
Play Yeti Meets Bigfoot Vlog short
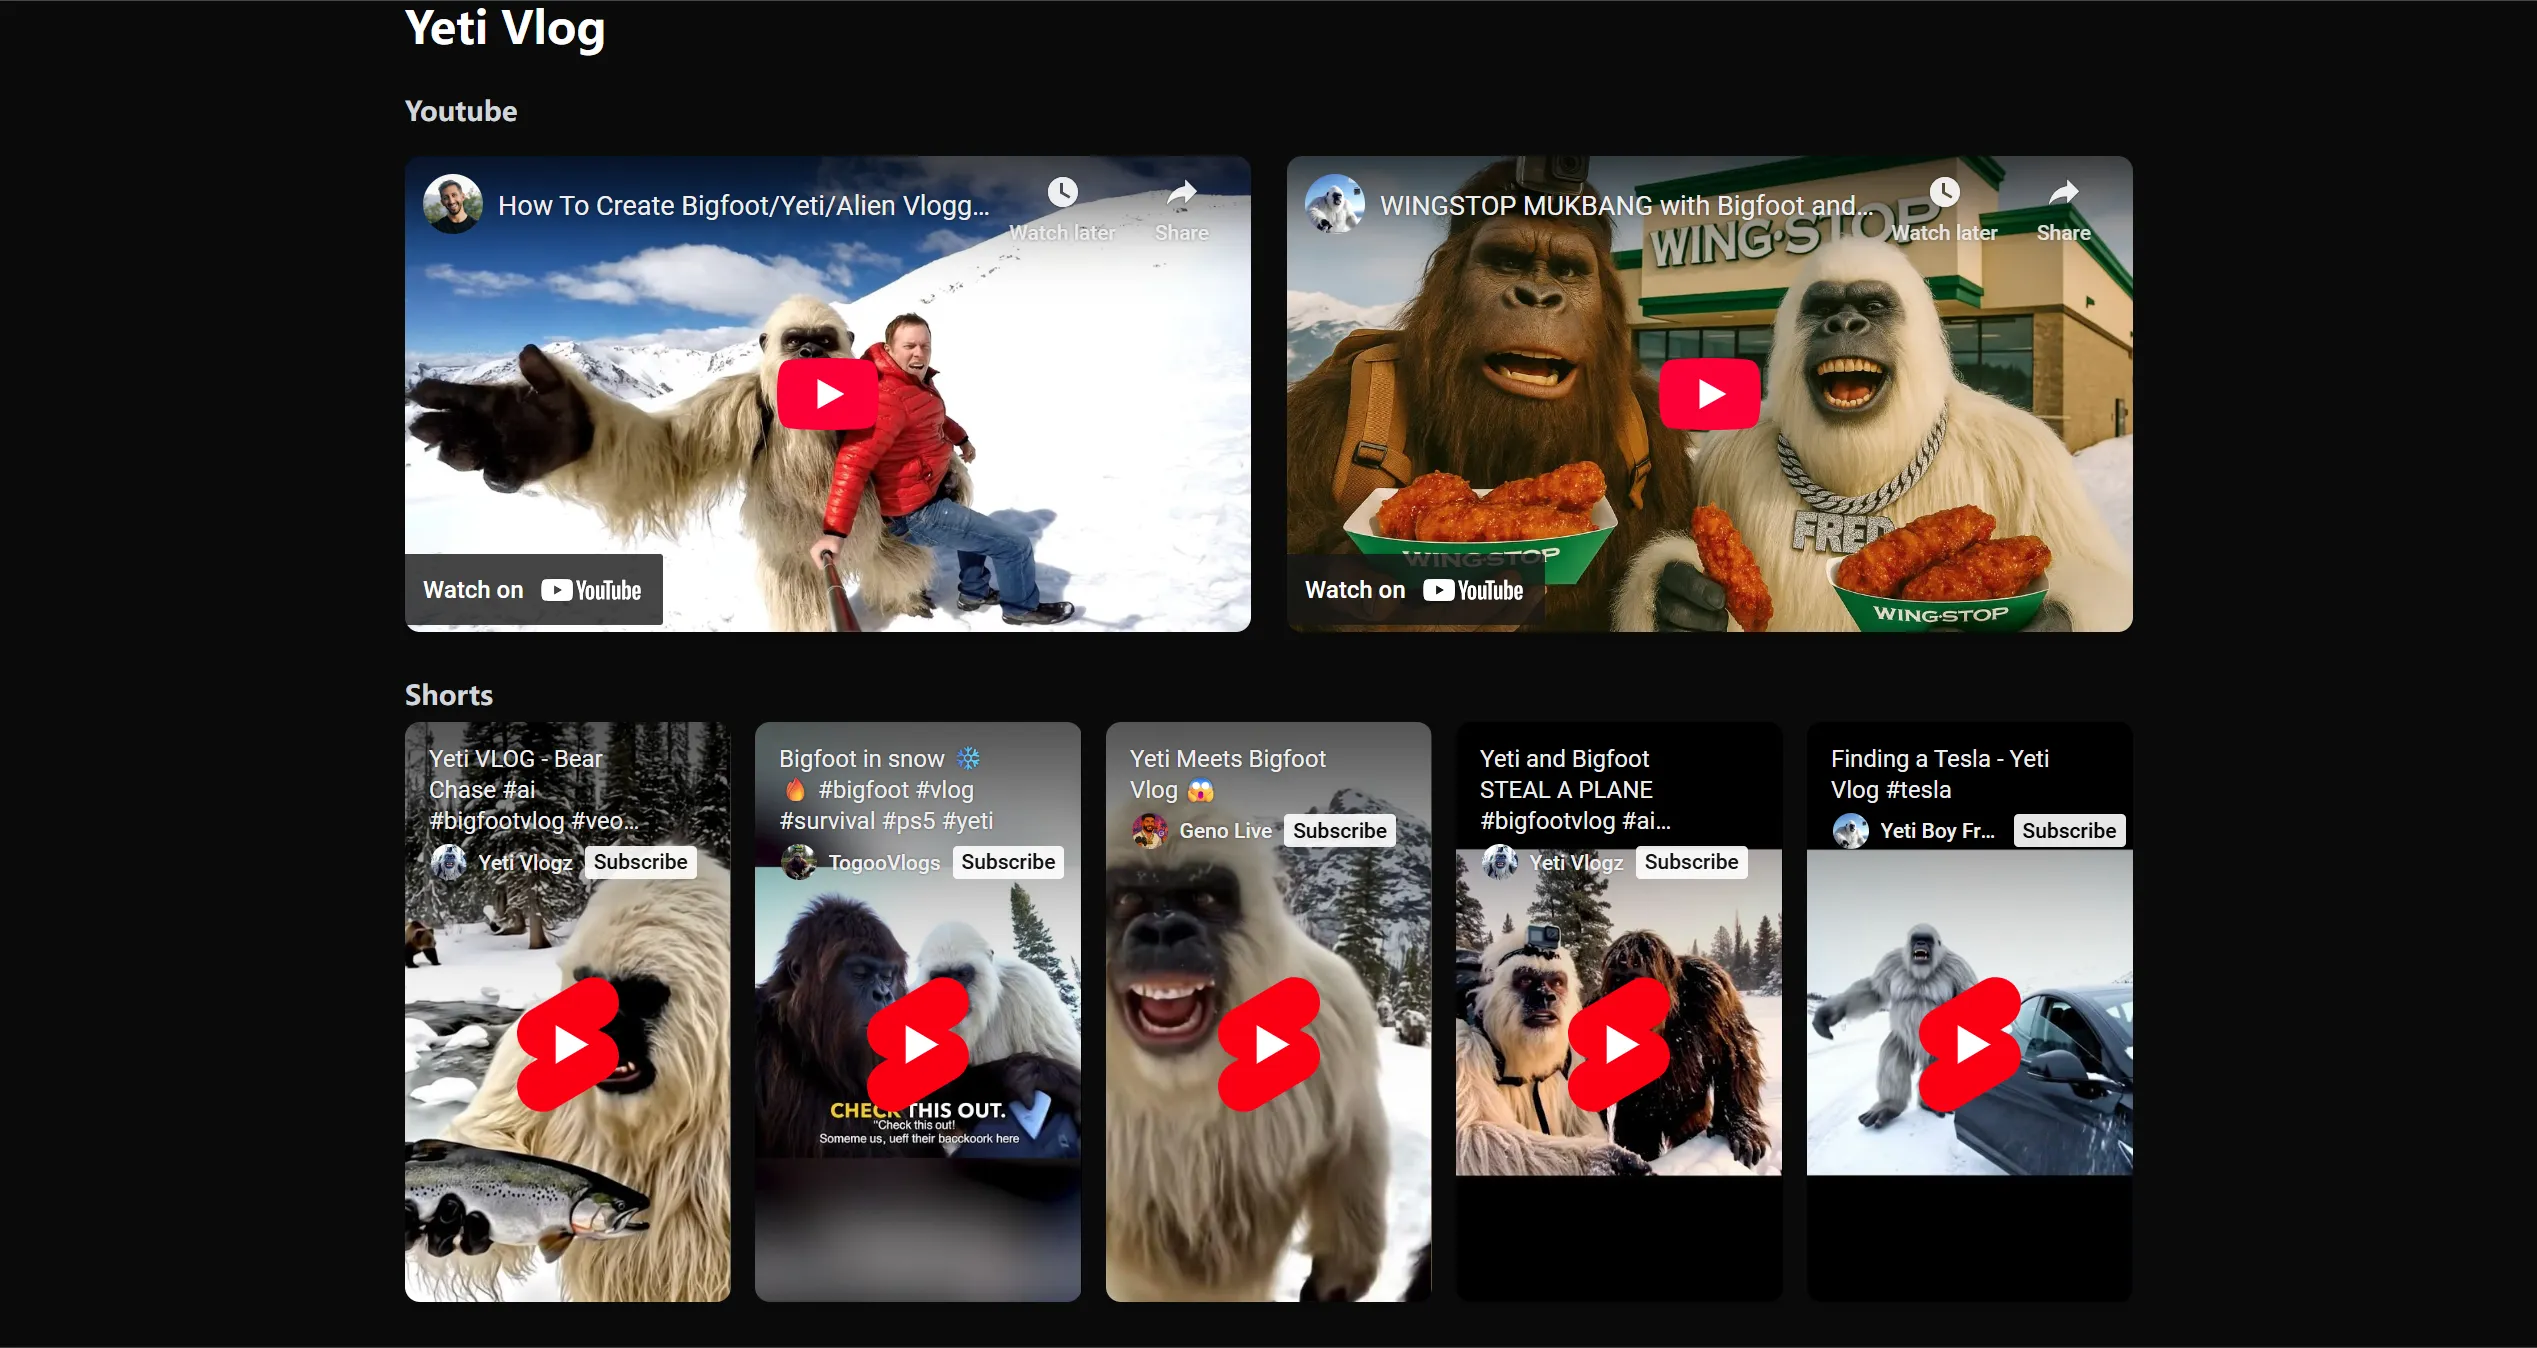click(1269, 1044)
